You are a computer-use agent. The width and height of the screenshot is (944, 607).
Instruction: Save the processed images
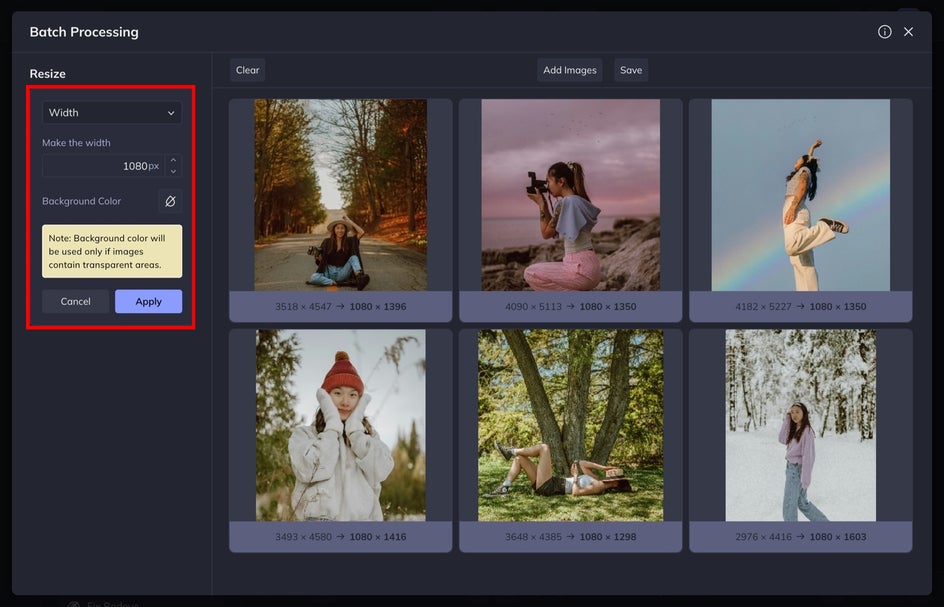pos(631,70)
